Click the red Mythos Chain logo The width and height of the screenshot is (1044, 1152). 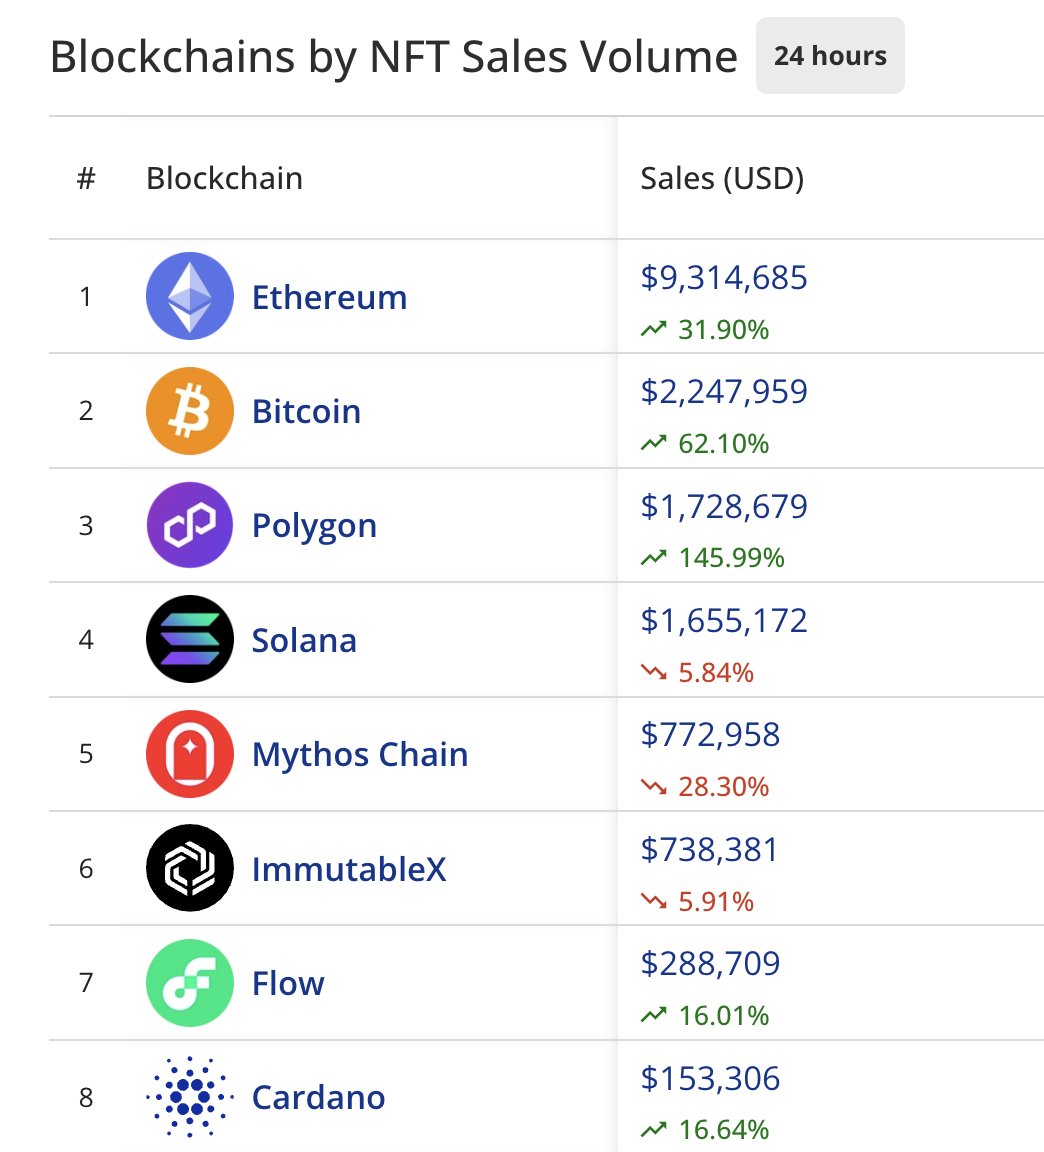(x=190, y=754)
